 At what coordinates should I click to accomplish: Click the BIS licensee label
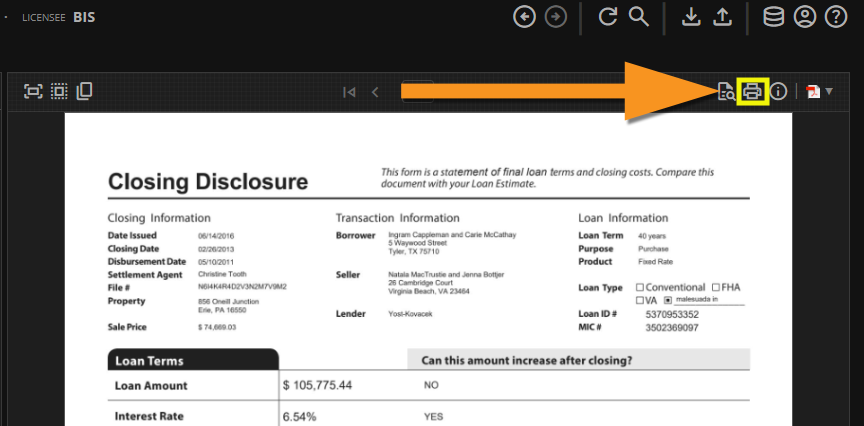84,18
